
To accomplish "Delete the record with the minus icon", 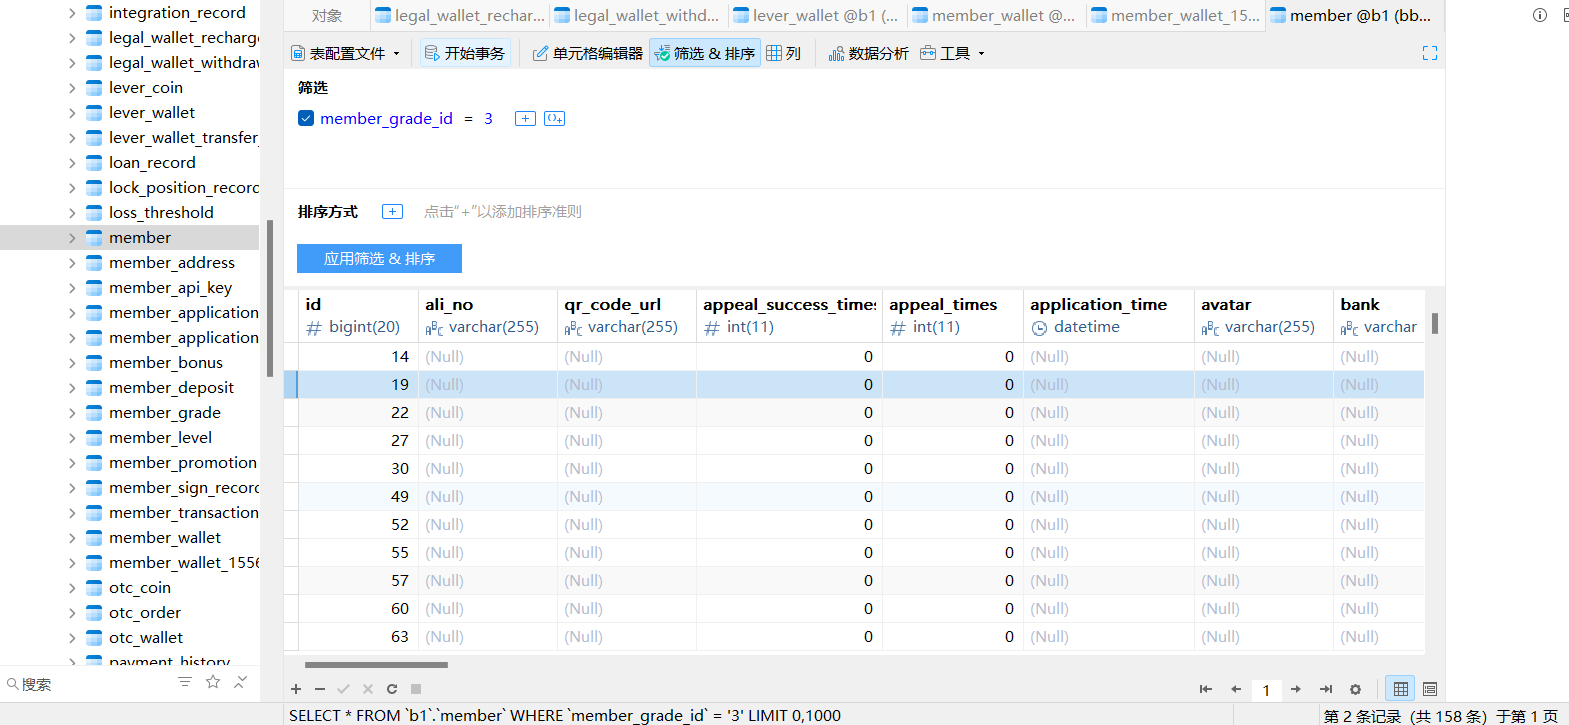I will coord(320,689).
